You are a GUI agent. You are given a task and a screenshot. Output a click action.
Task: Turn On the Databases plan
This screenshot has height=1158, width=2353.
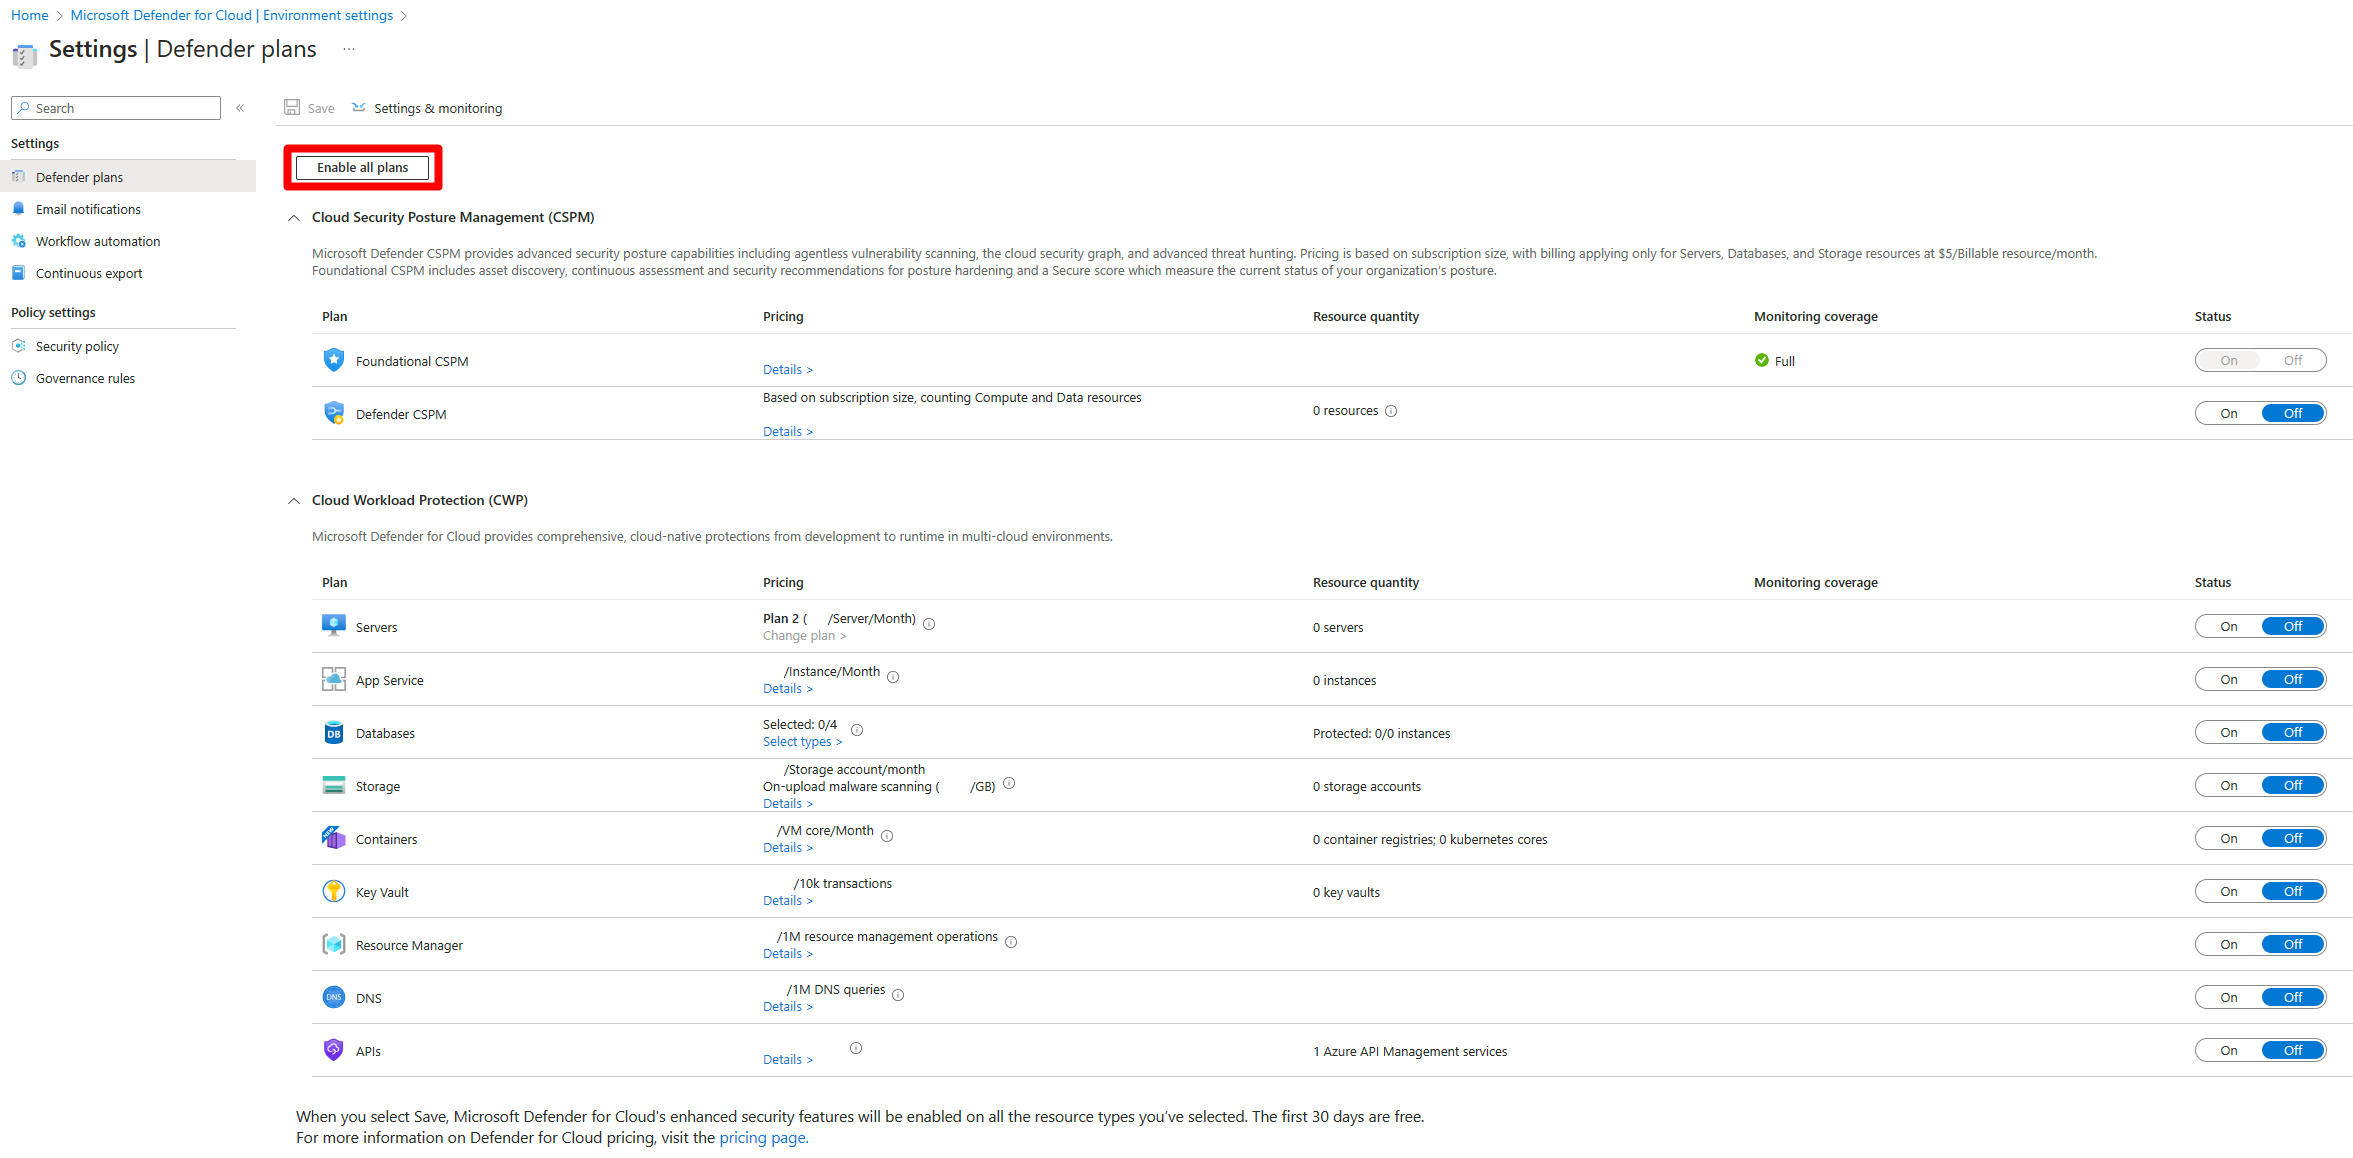(x=2229, y=732)
